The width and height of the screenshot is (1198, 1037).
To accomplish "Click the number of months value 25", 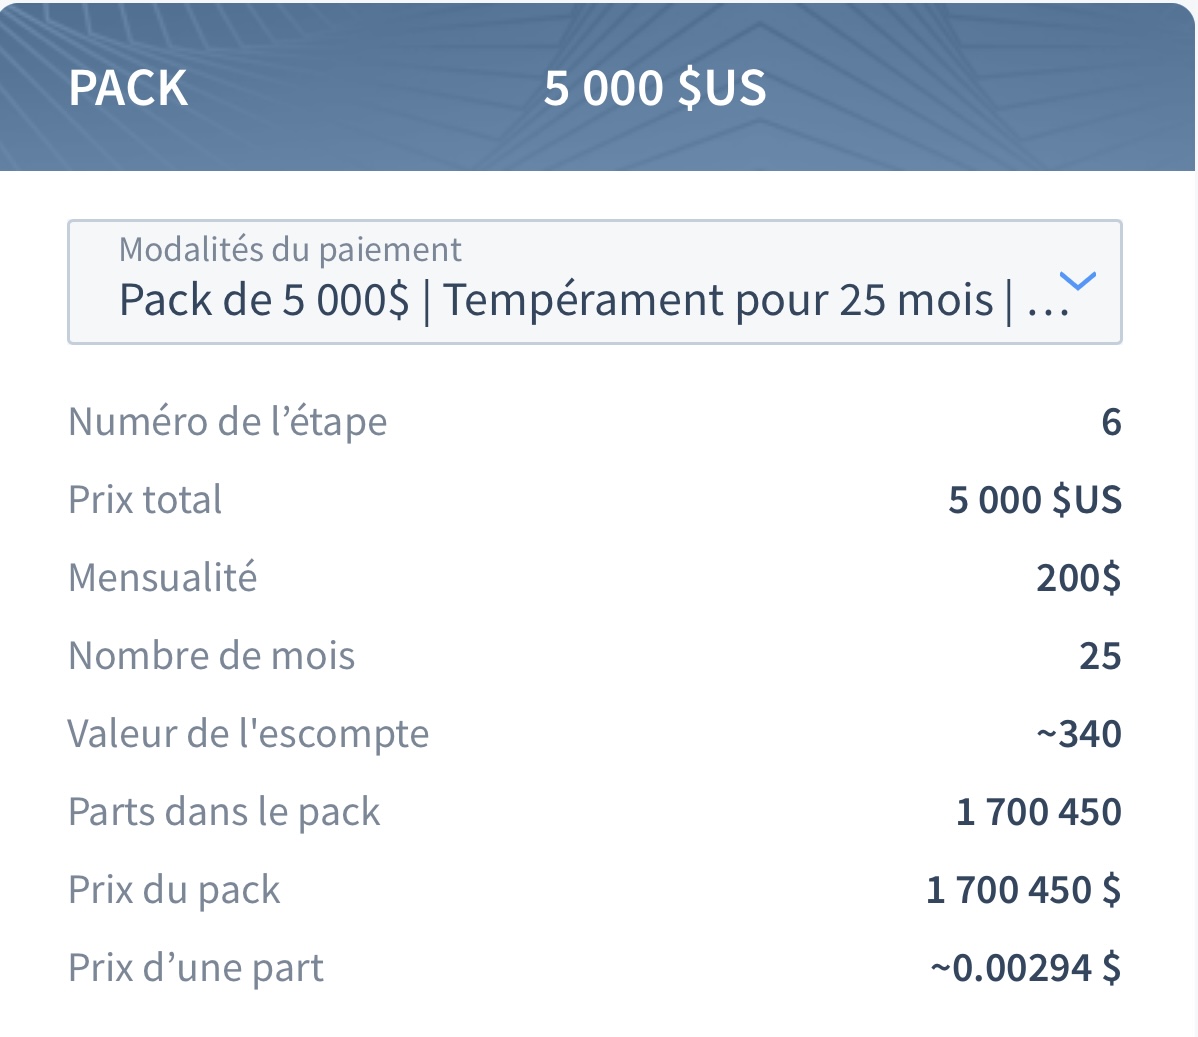I will click(1100, 656).
